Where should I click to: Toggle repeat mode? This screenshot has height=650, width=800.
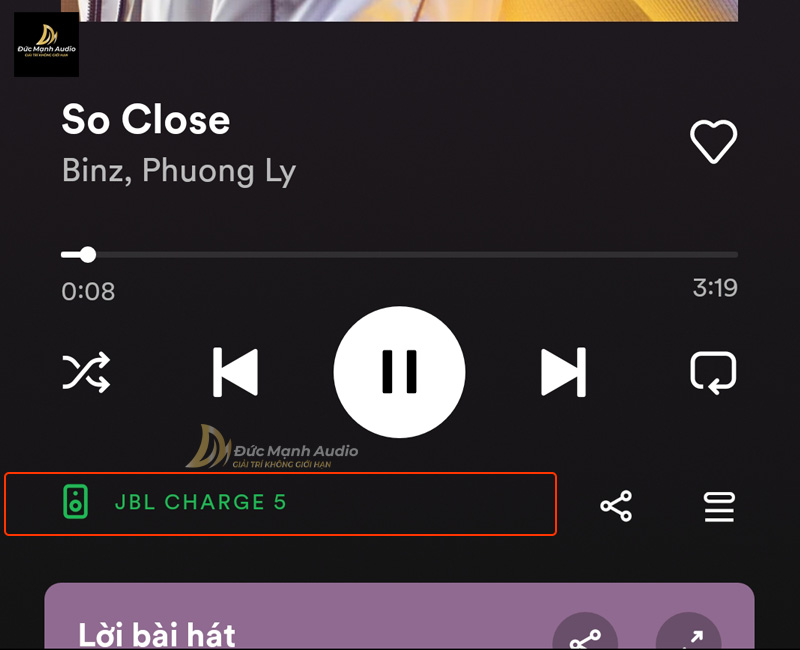click(713, 372)
